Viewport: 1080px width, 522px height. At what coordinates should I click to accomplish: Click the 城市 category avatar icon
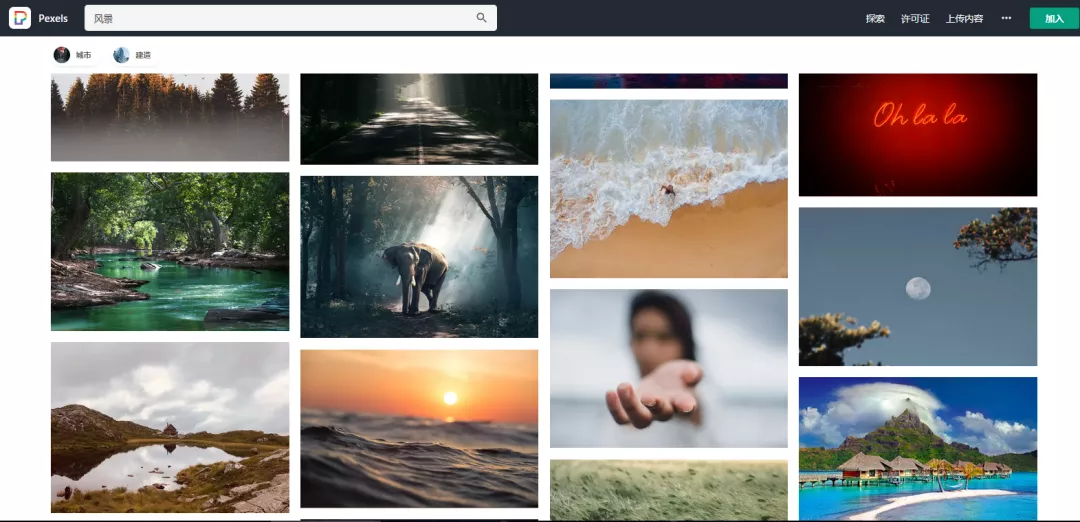pyautogui.click(x=62, y=55)
